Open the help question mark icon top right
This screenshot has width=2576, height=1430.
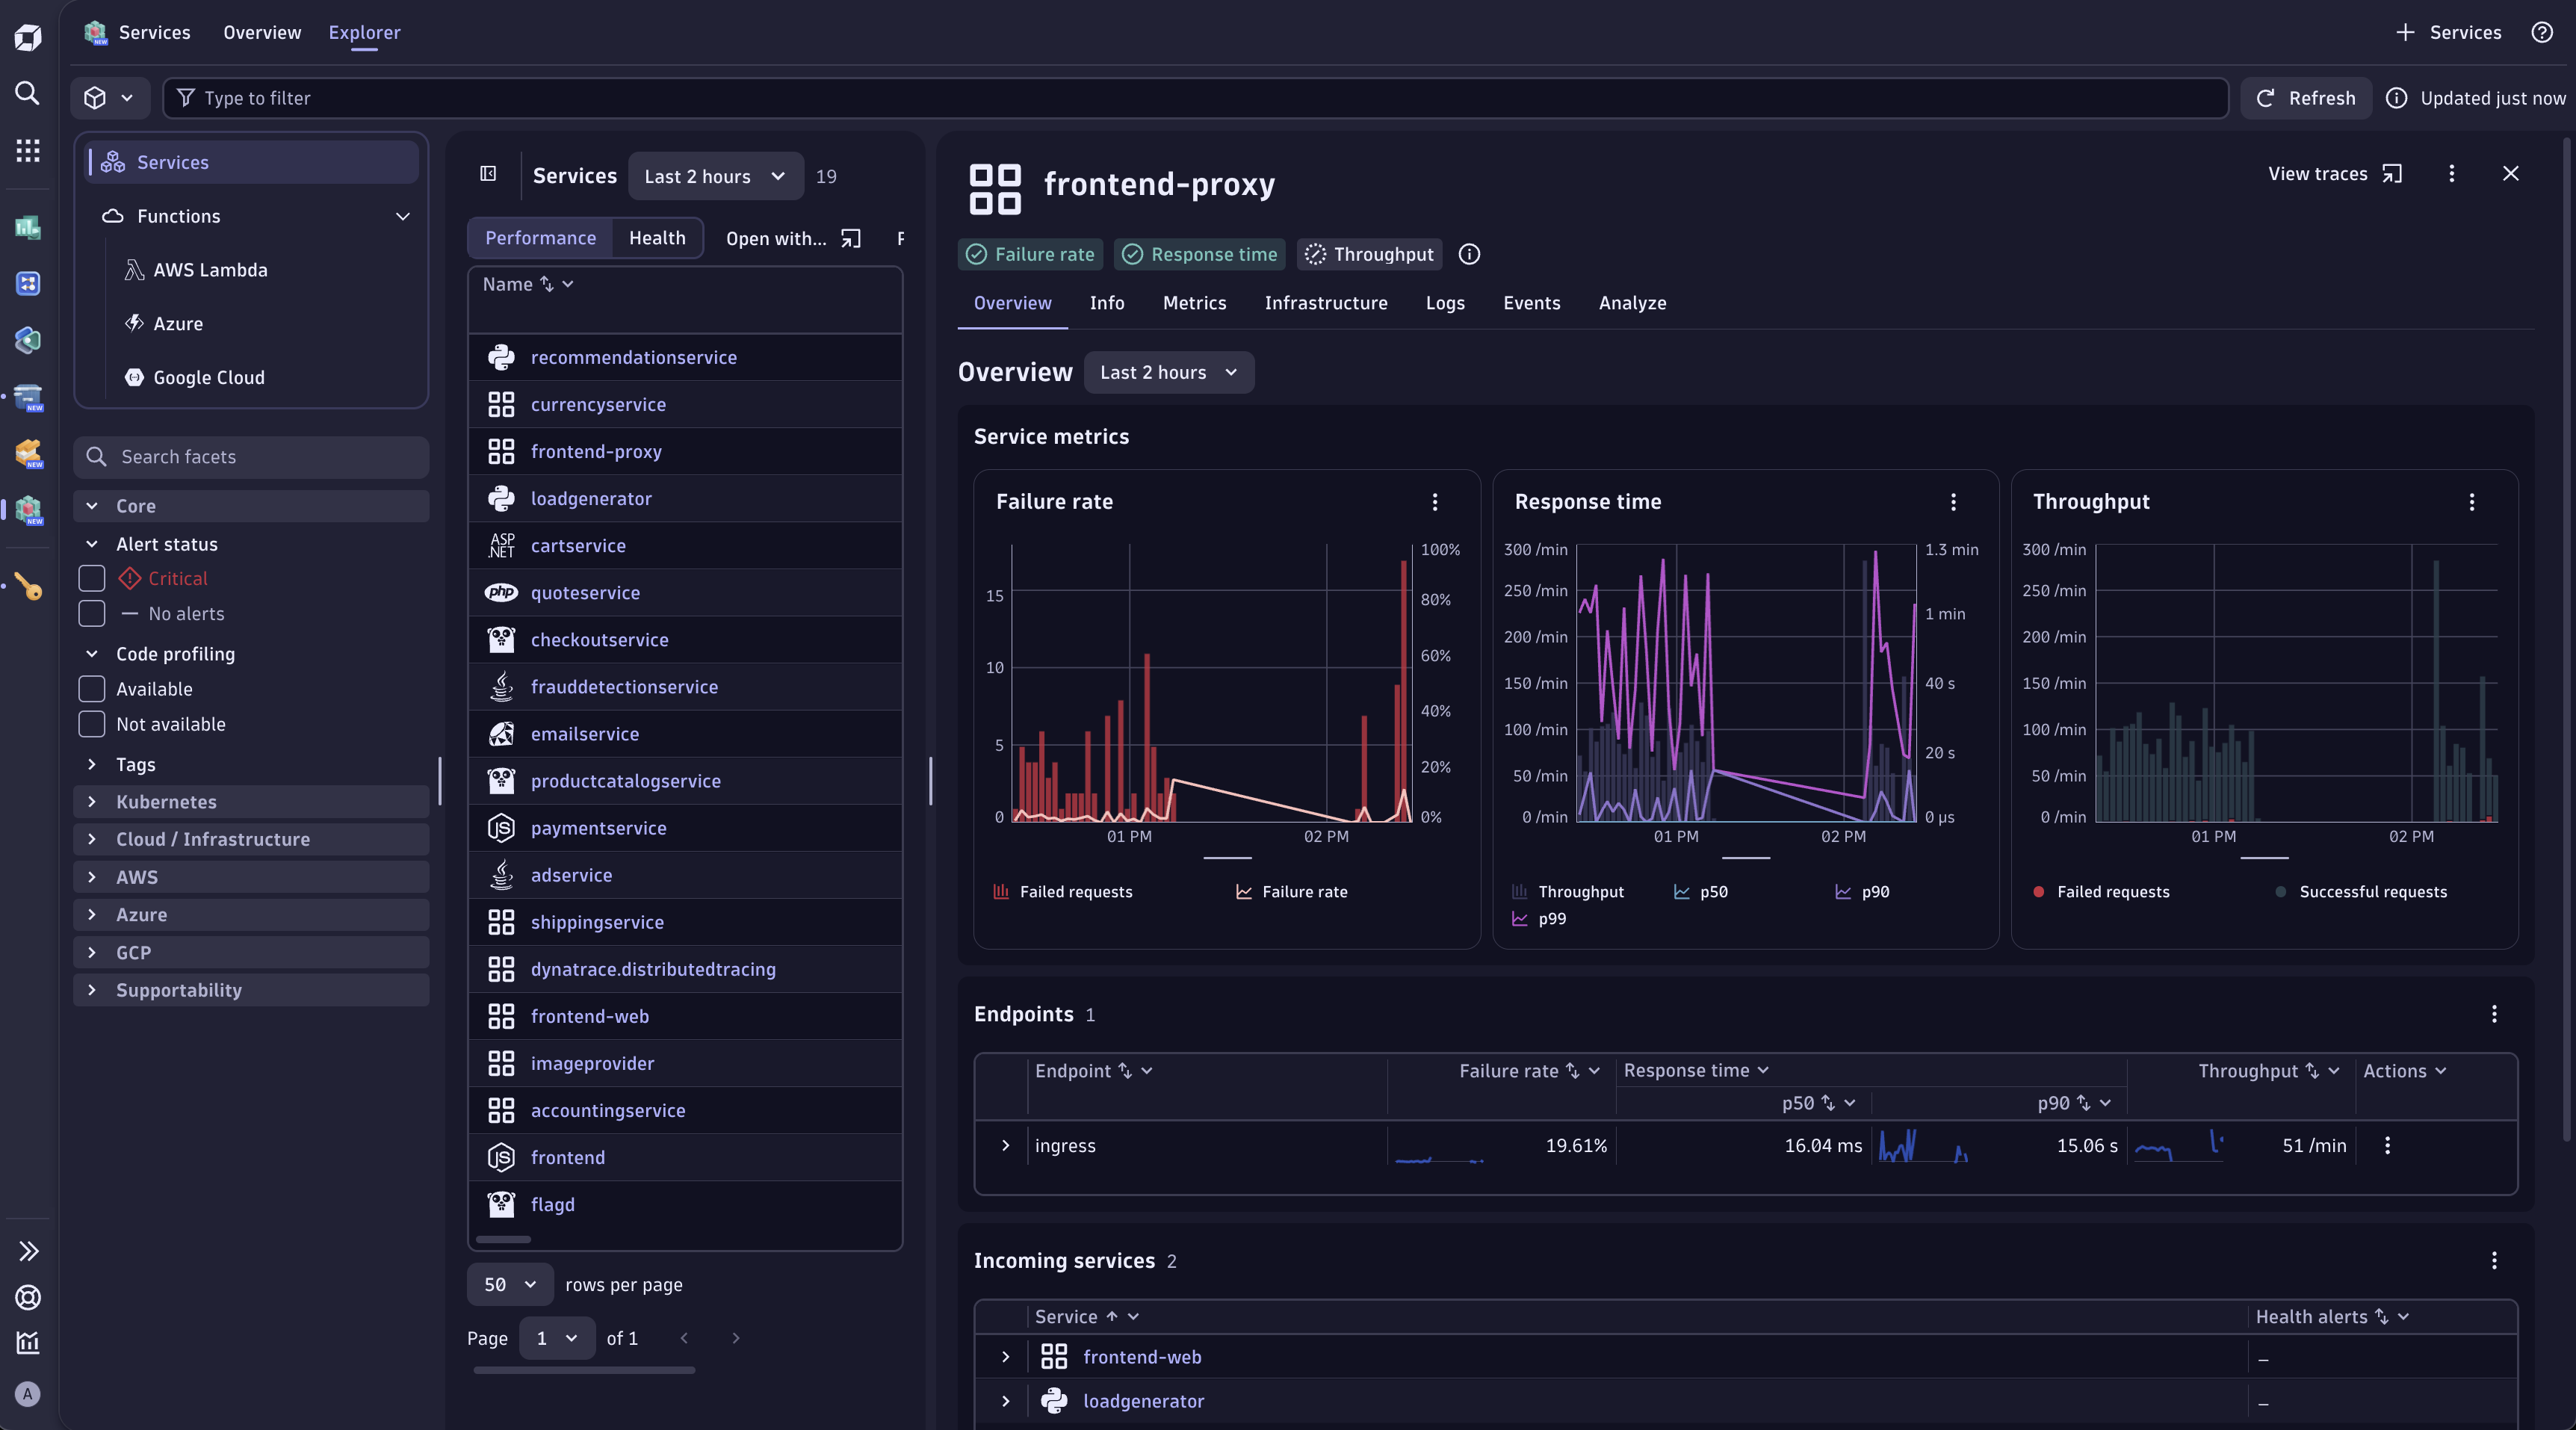(x=2542, y=32)
